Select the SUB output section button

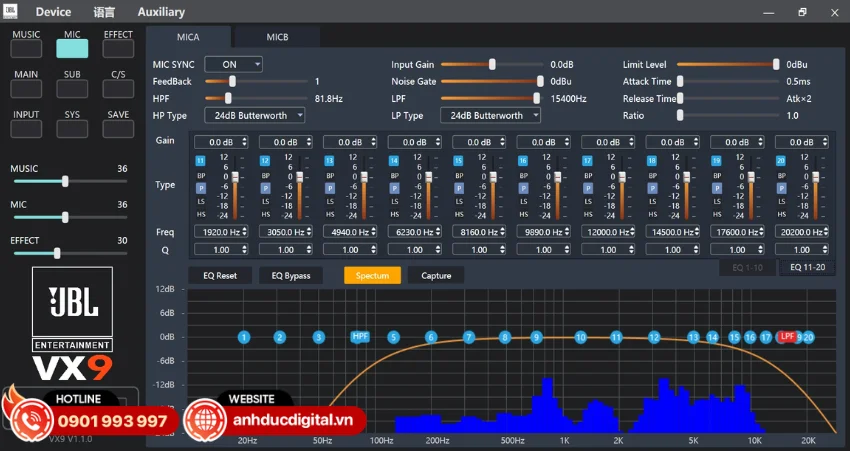point(72,89)
